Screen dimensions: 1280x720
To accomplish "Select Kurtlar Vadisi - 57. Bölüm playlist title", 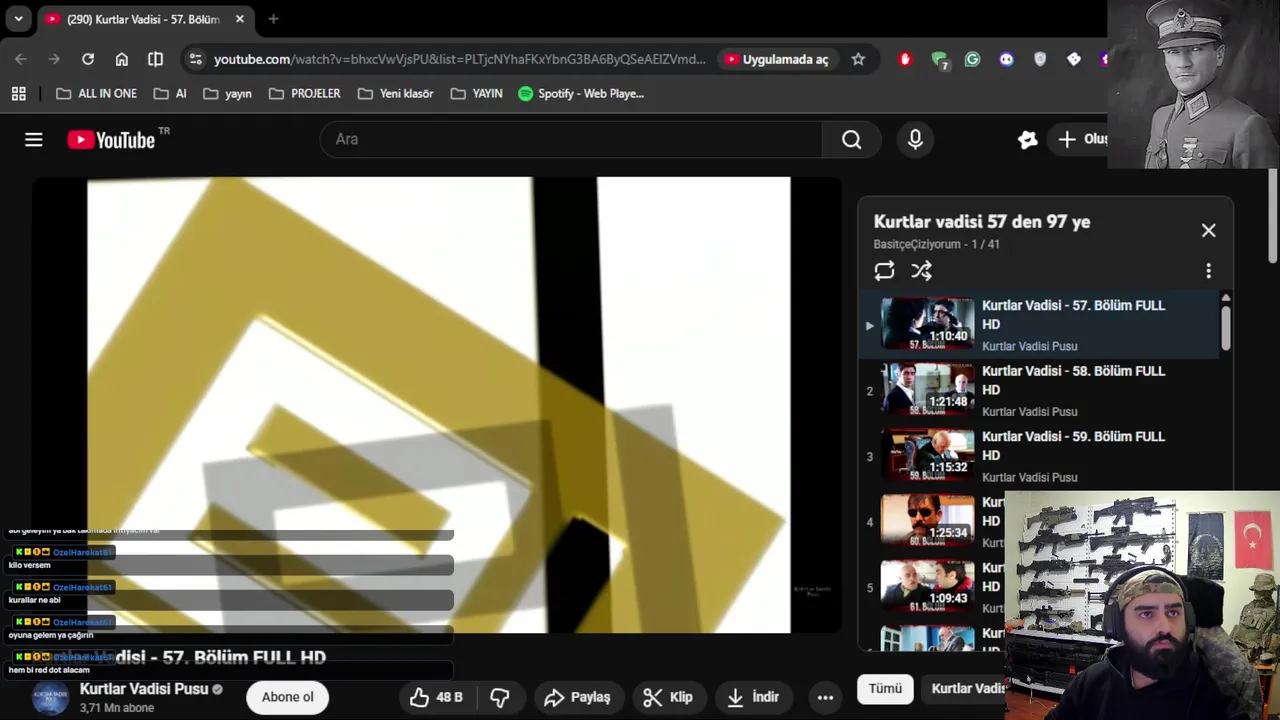I will tap(1073, 315).
